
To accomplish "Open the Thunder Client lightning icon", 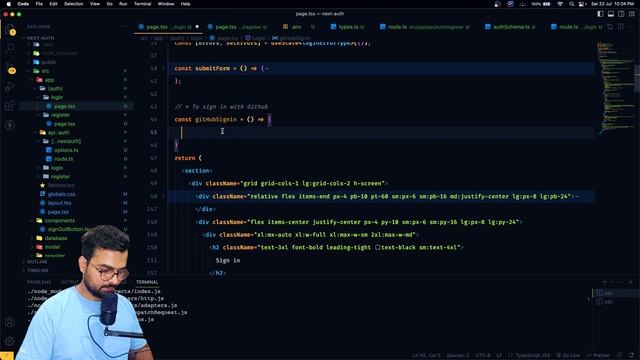I will coord(10,125).
